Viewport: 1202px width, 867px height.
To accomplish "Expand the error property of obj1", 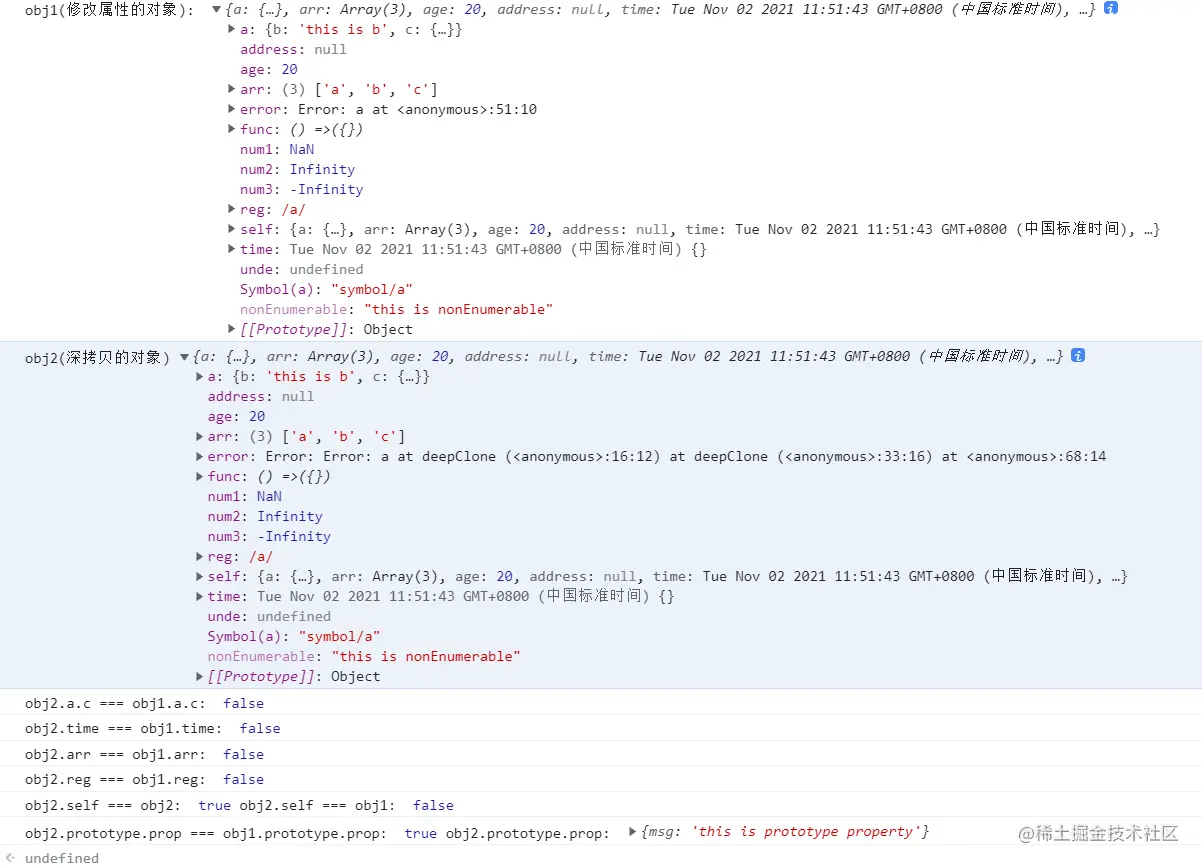I will pos(231,109).
